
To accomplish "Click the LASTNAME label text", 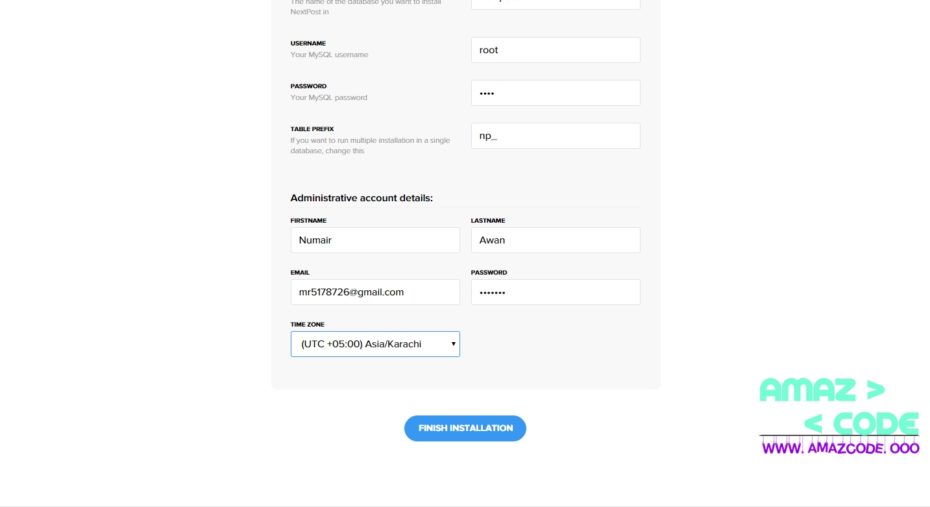I will [x=488, y=221].
